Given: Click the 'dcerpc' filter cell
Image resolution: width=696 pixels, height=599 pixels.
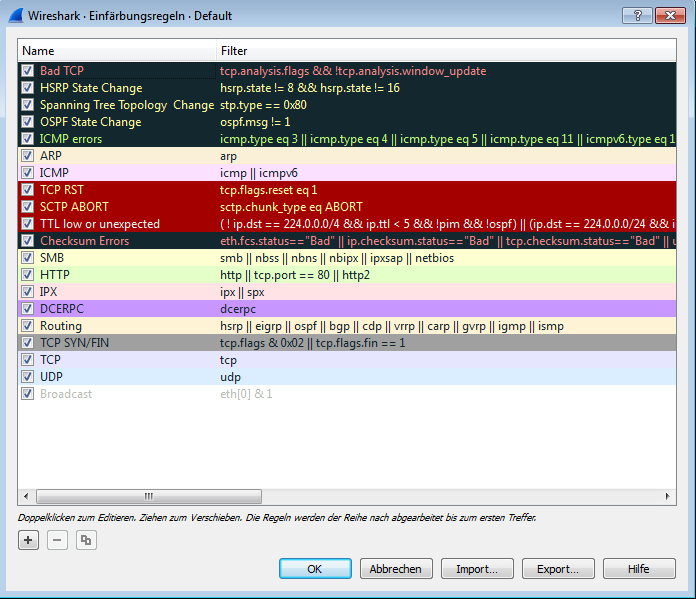Looking at the screenshot, I should (x=238, y=309).
